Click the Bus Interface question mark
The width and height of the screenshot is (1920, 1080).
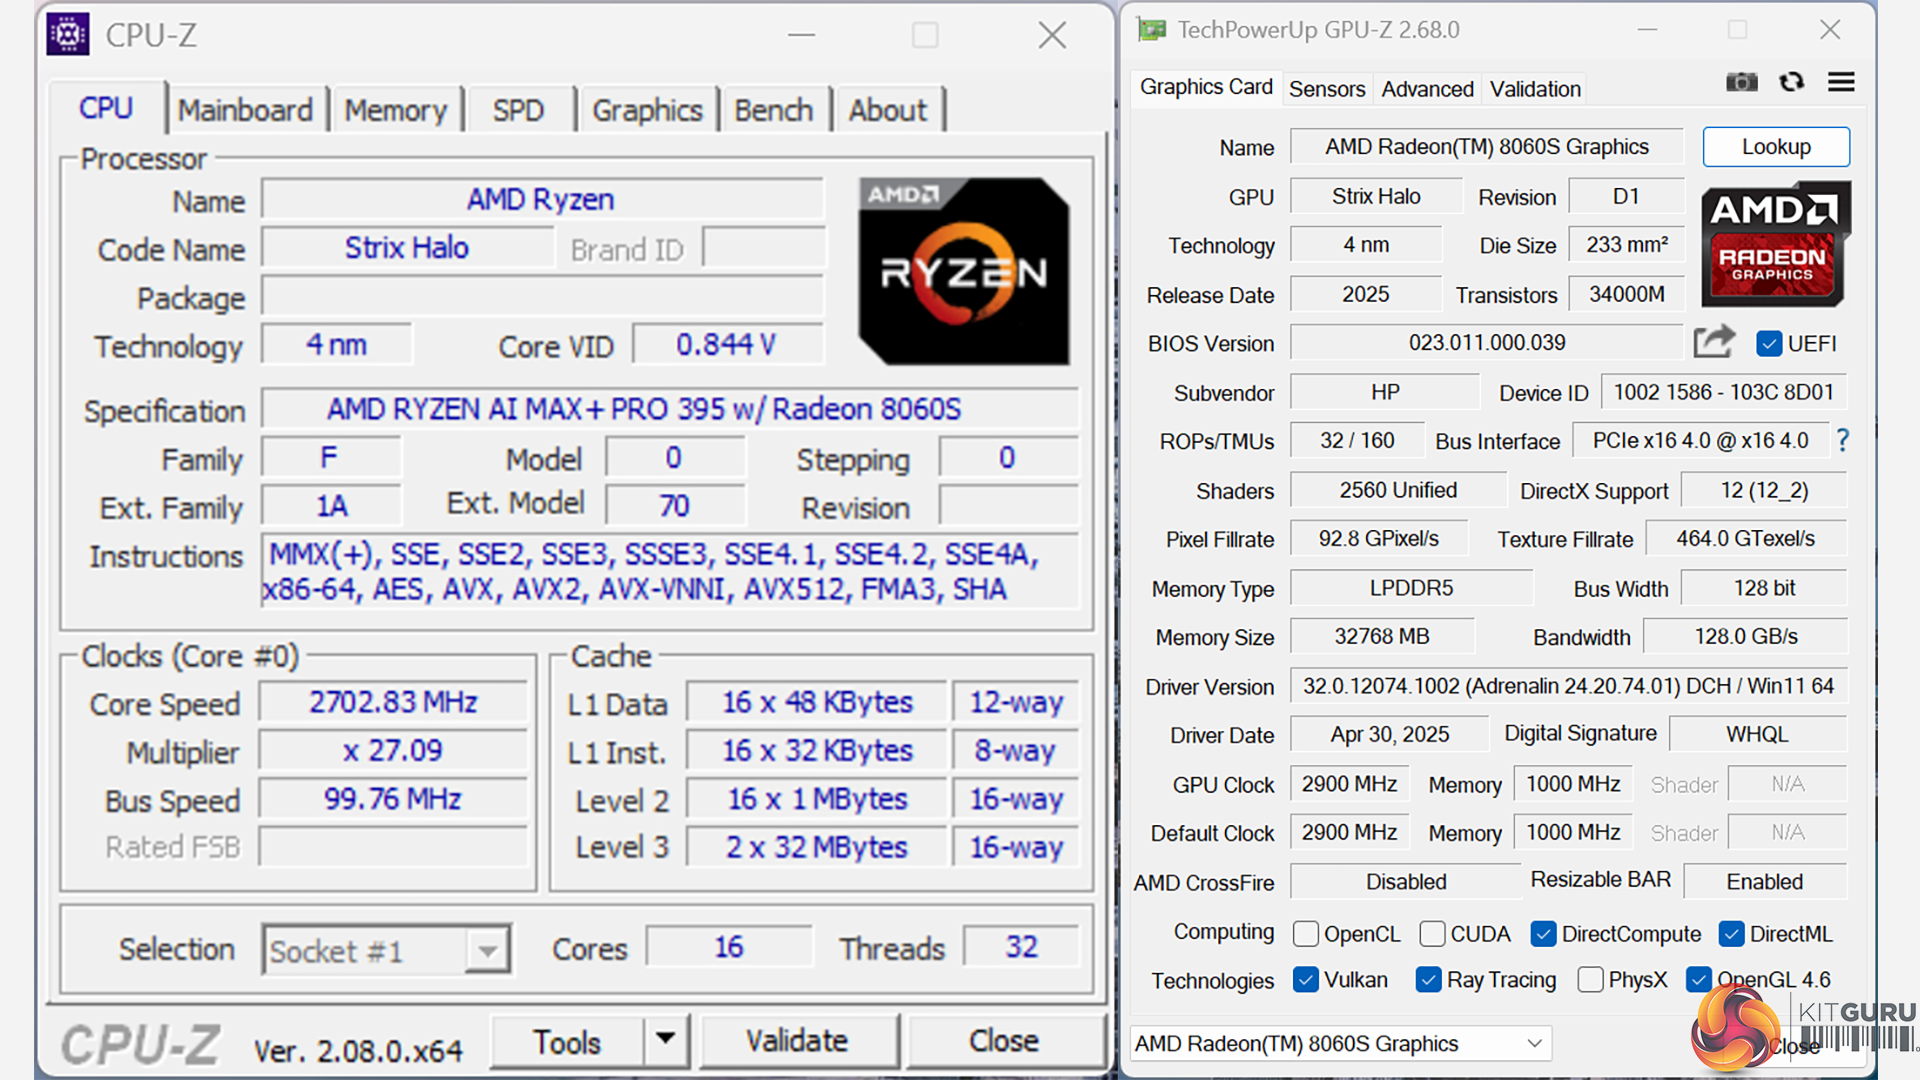tap(1842, 440)
